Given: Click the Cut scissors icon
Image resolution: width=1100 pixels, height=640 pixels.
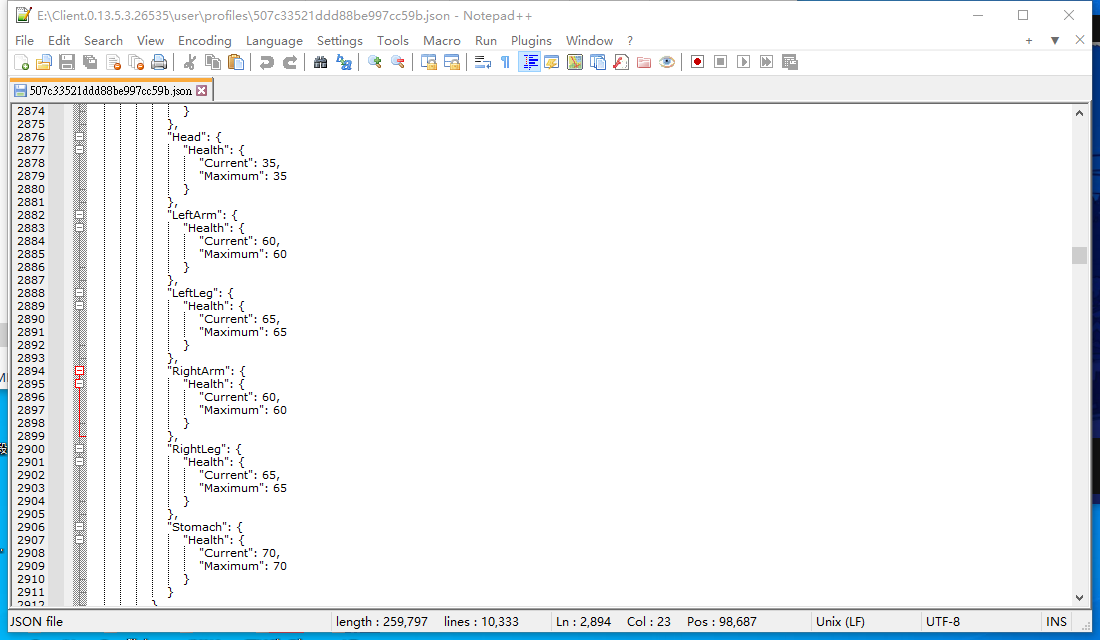Looking at the screenshot, I should pos(189,62).
